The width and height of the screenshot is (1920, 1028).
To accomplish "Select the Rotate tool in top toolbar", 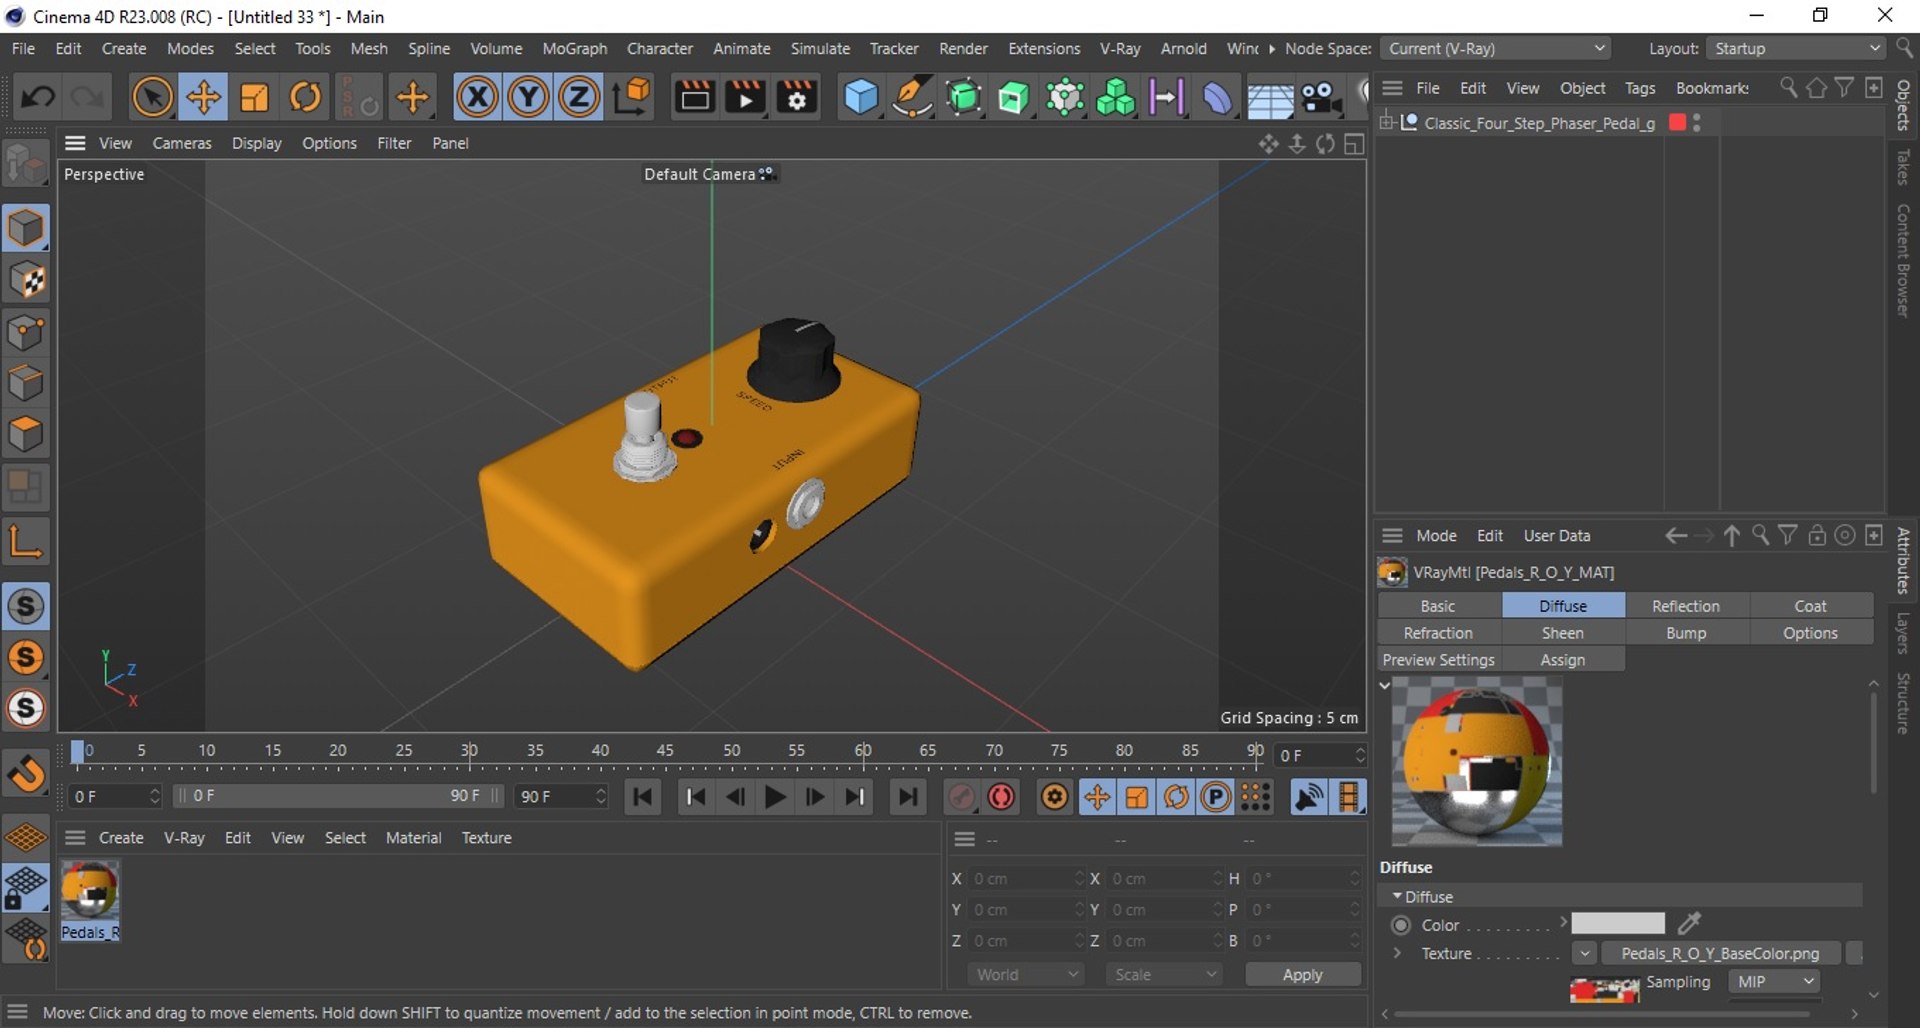I will [306, 97].
